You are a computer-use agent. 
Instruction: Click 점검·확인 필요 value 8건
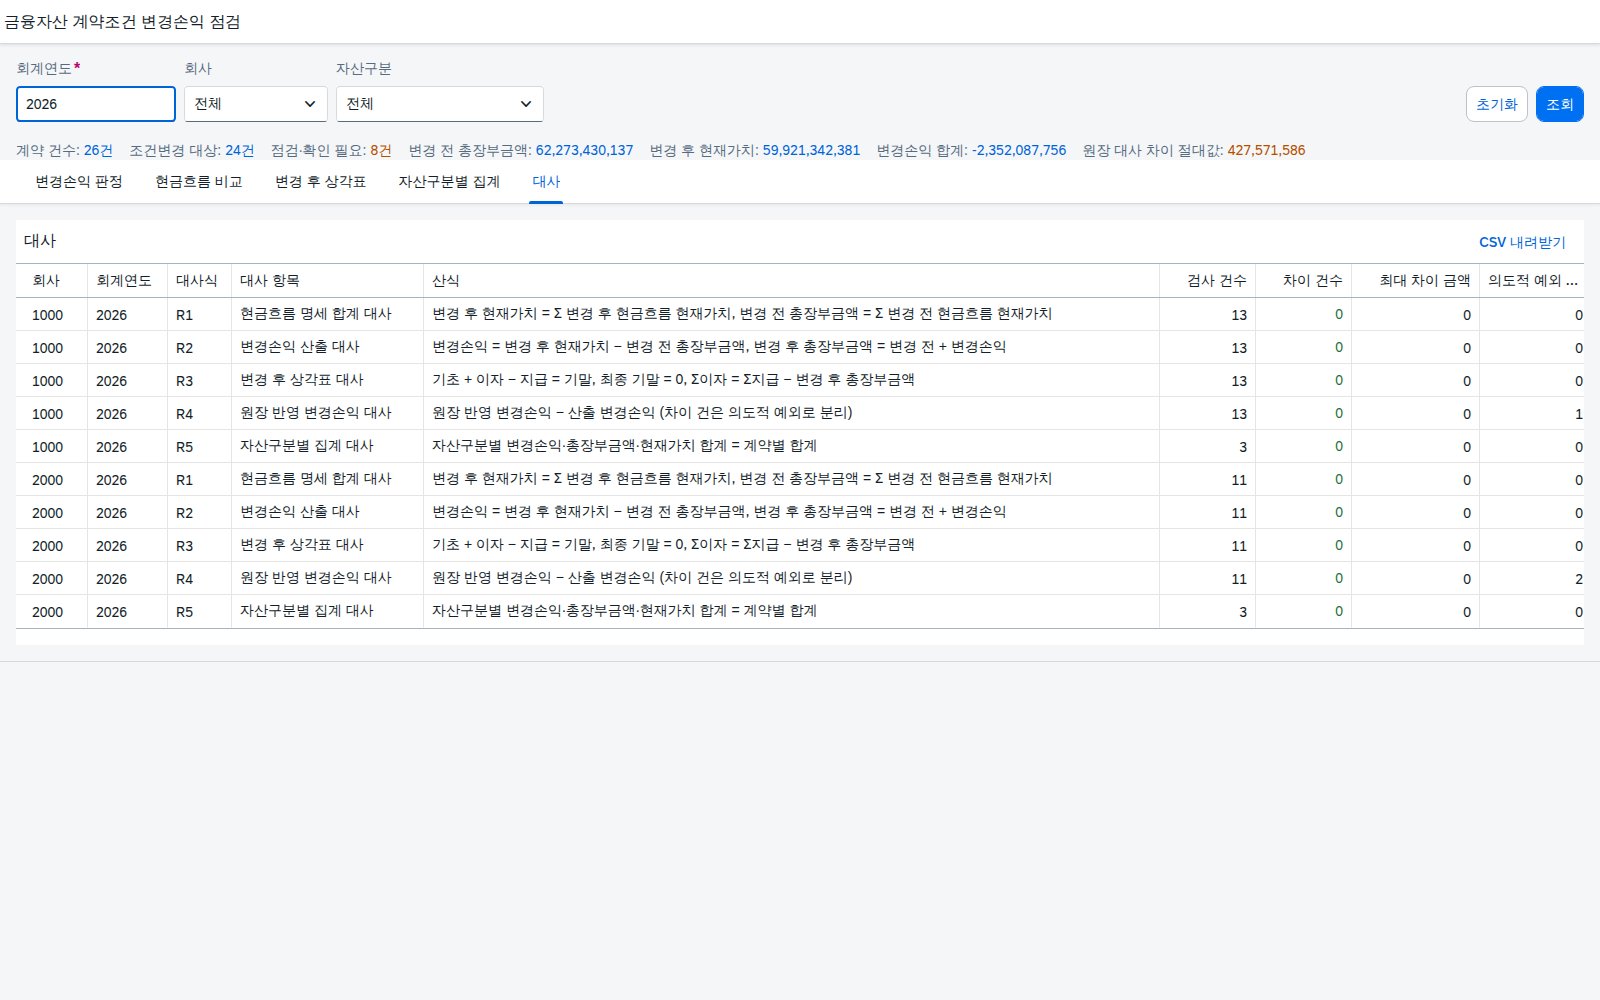pyautogui.click(x=381, y=150)
